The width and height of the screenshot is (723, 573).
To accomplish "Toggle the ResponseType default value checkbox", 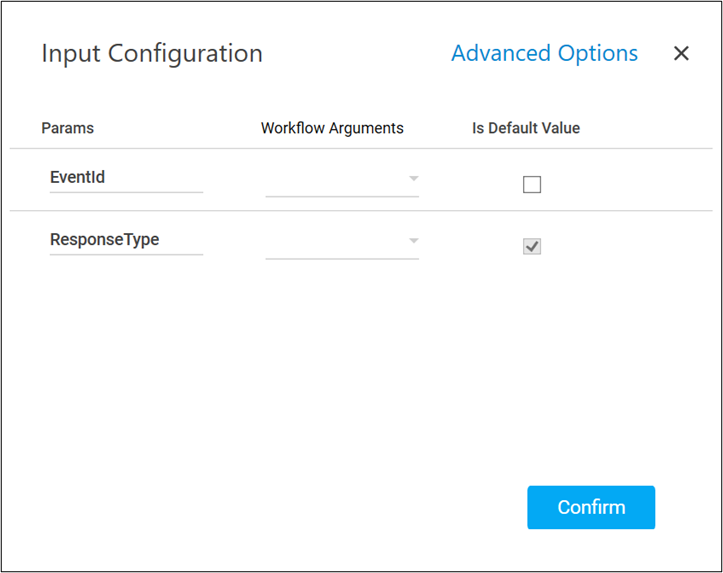I will pyautogui.click(x=532, y=246).
